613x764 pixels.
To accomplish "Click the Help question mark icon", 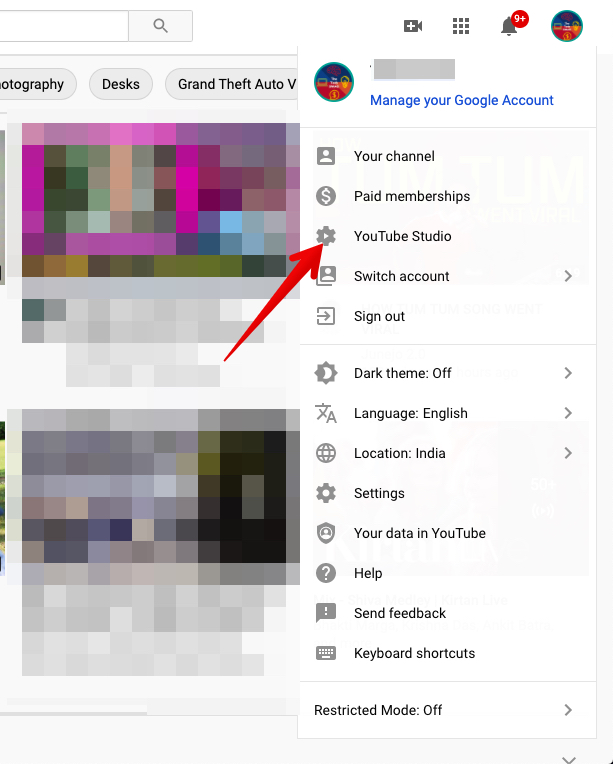I will (x=326, y=573).
